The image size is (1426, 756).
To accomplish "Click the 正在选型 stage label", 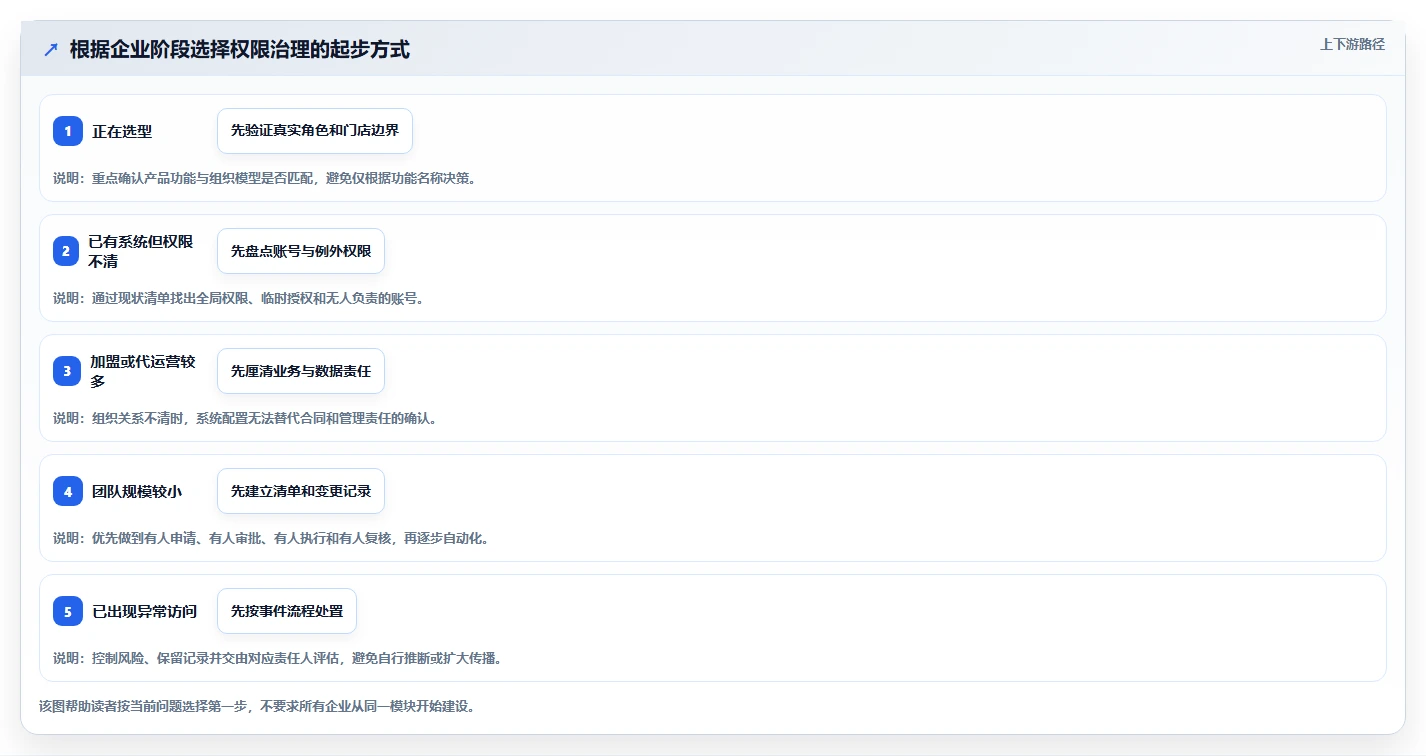I will (x=122, y=131).
